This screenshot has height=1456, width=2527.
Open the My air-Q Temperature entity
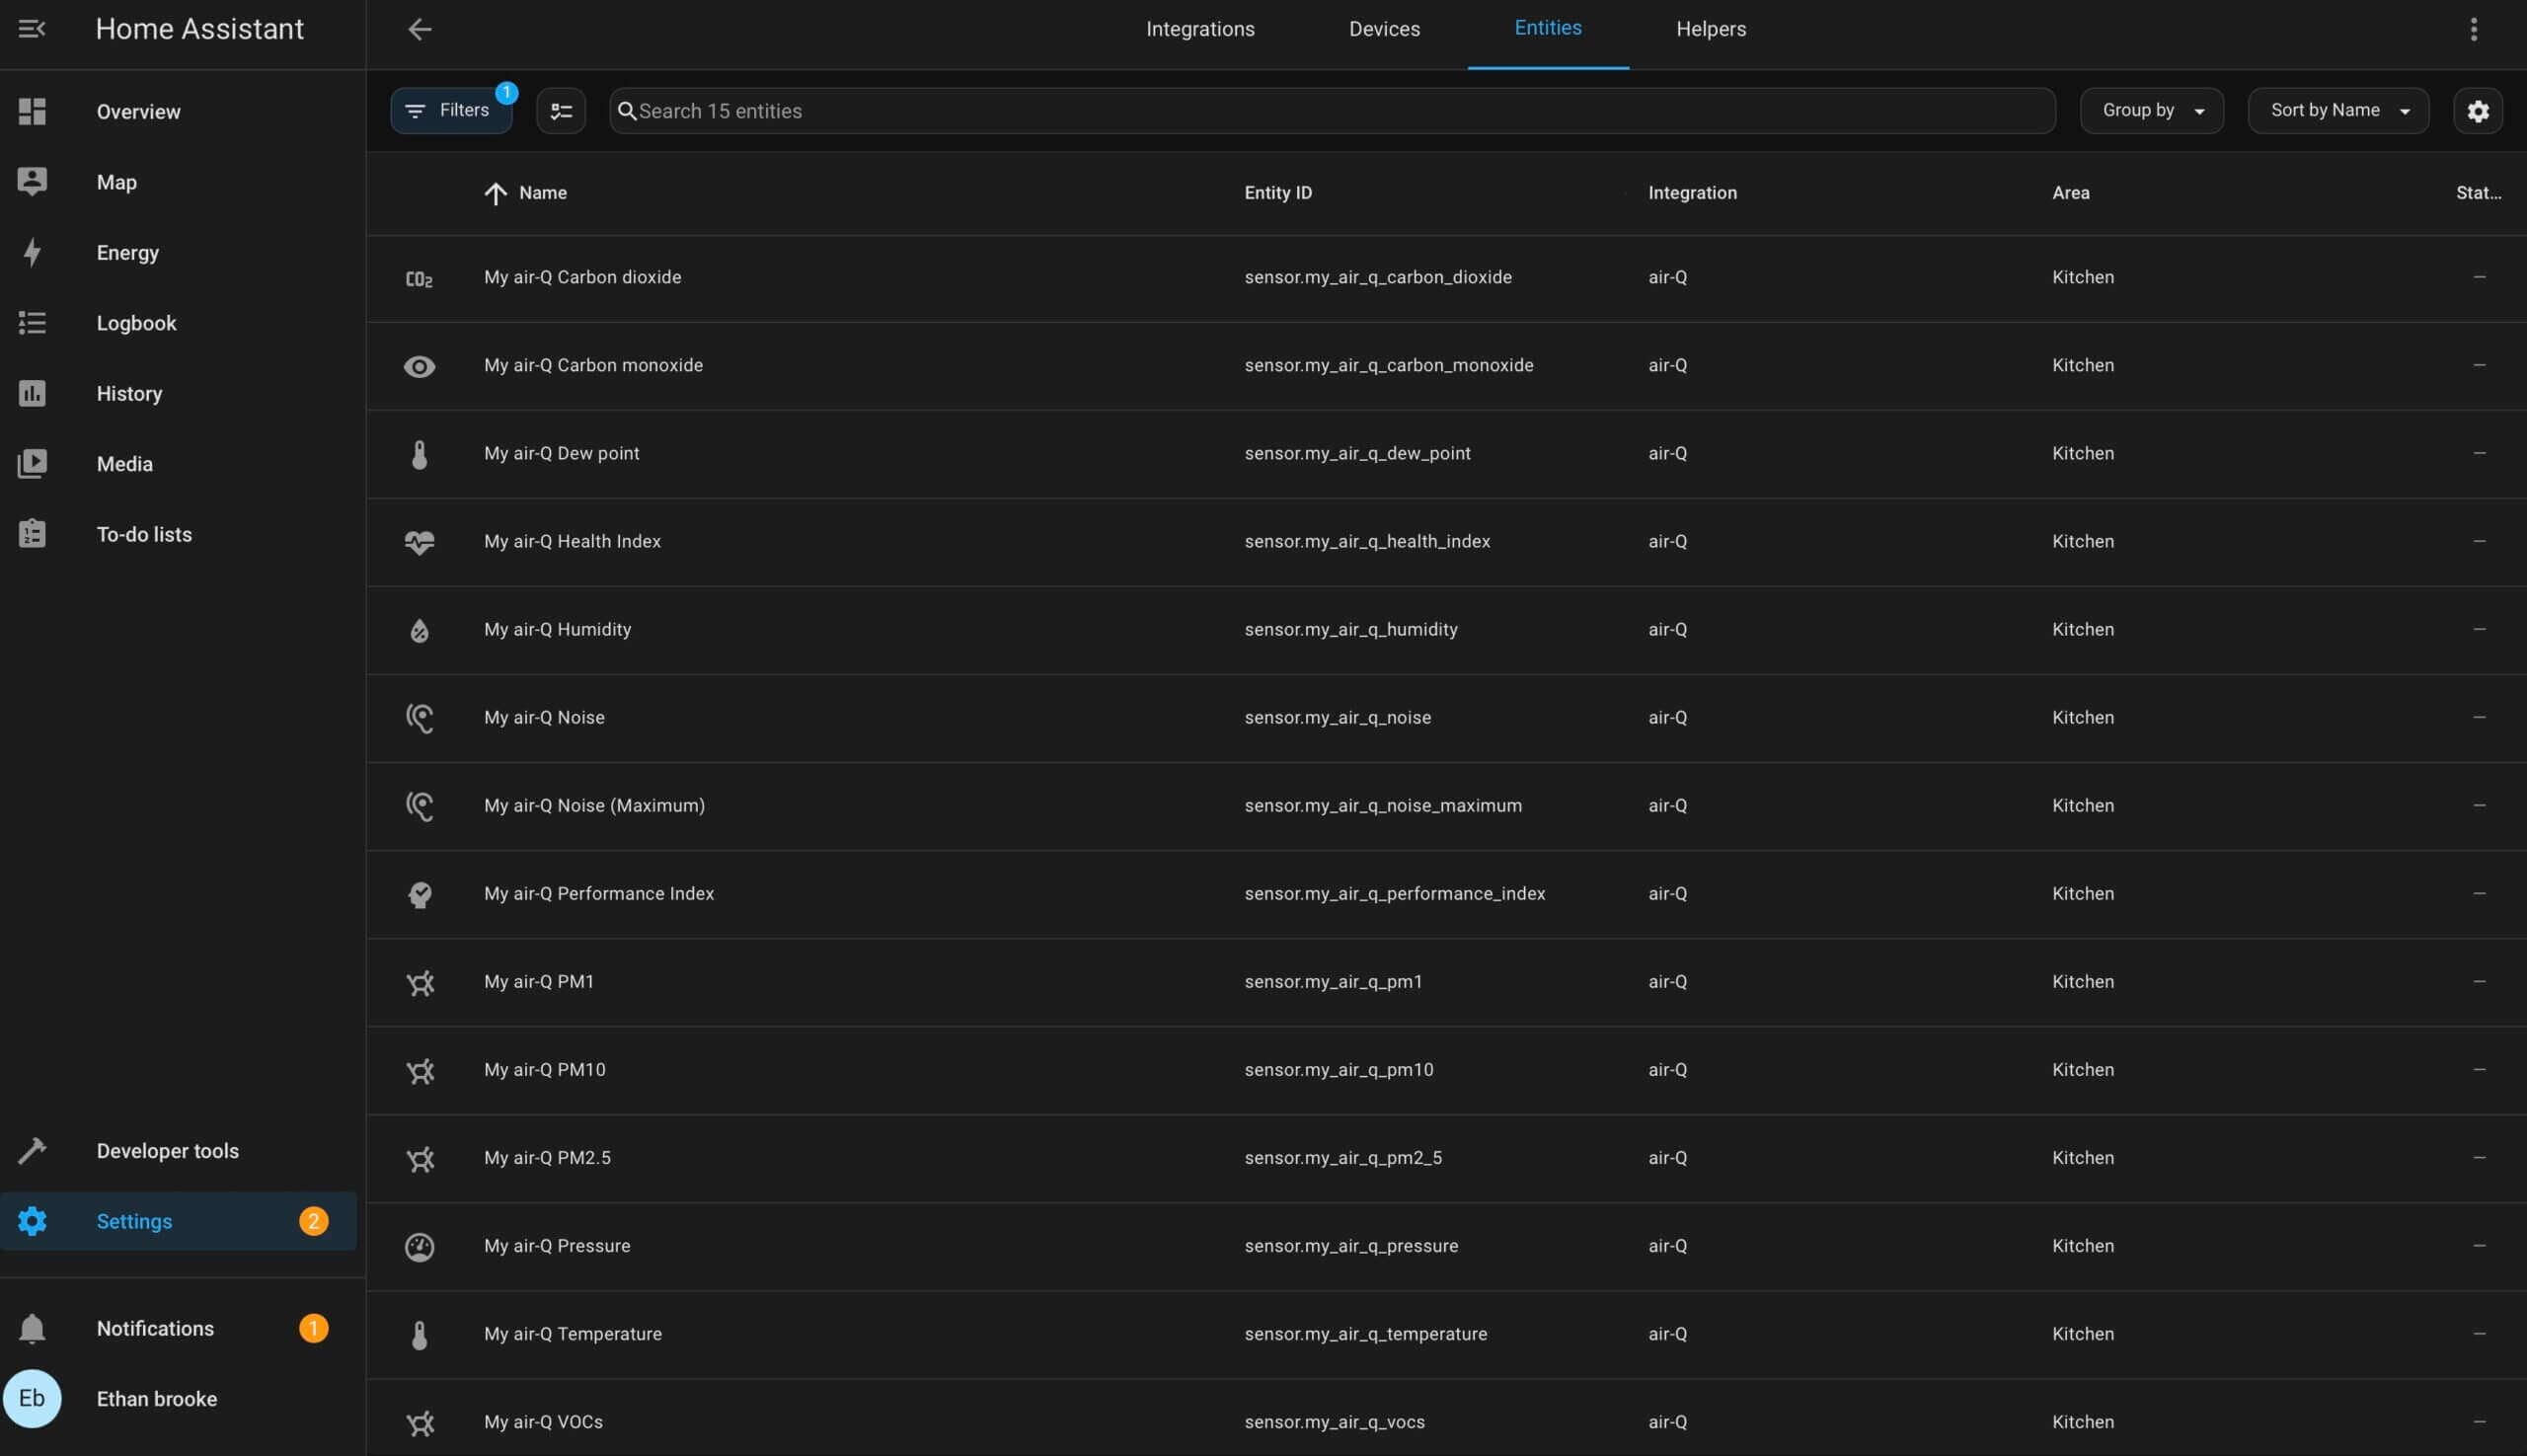point(573,1334)
